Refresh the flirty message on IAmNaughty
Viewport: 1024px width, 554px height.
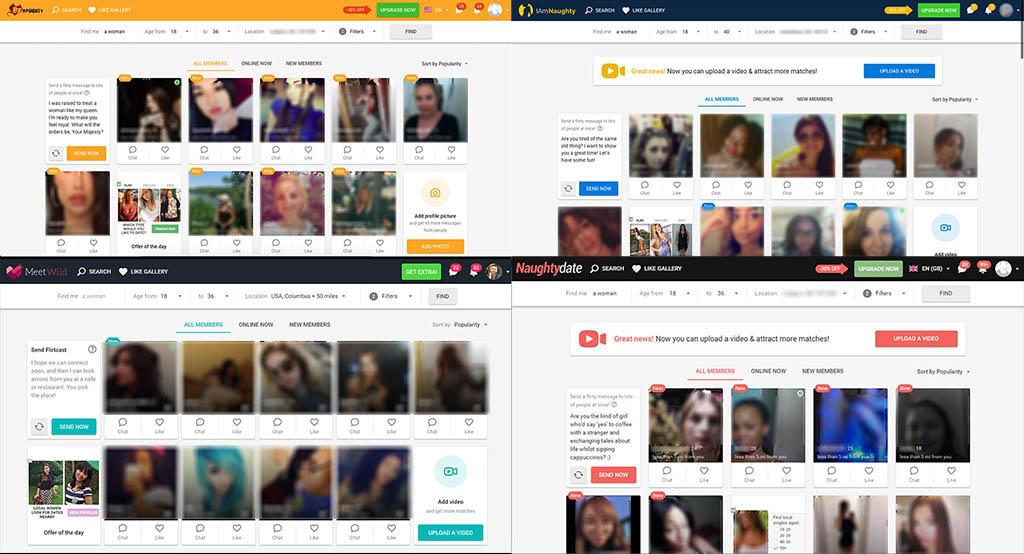click(568, 188)
